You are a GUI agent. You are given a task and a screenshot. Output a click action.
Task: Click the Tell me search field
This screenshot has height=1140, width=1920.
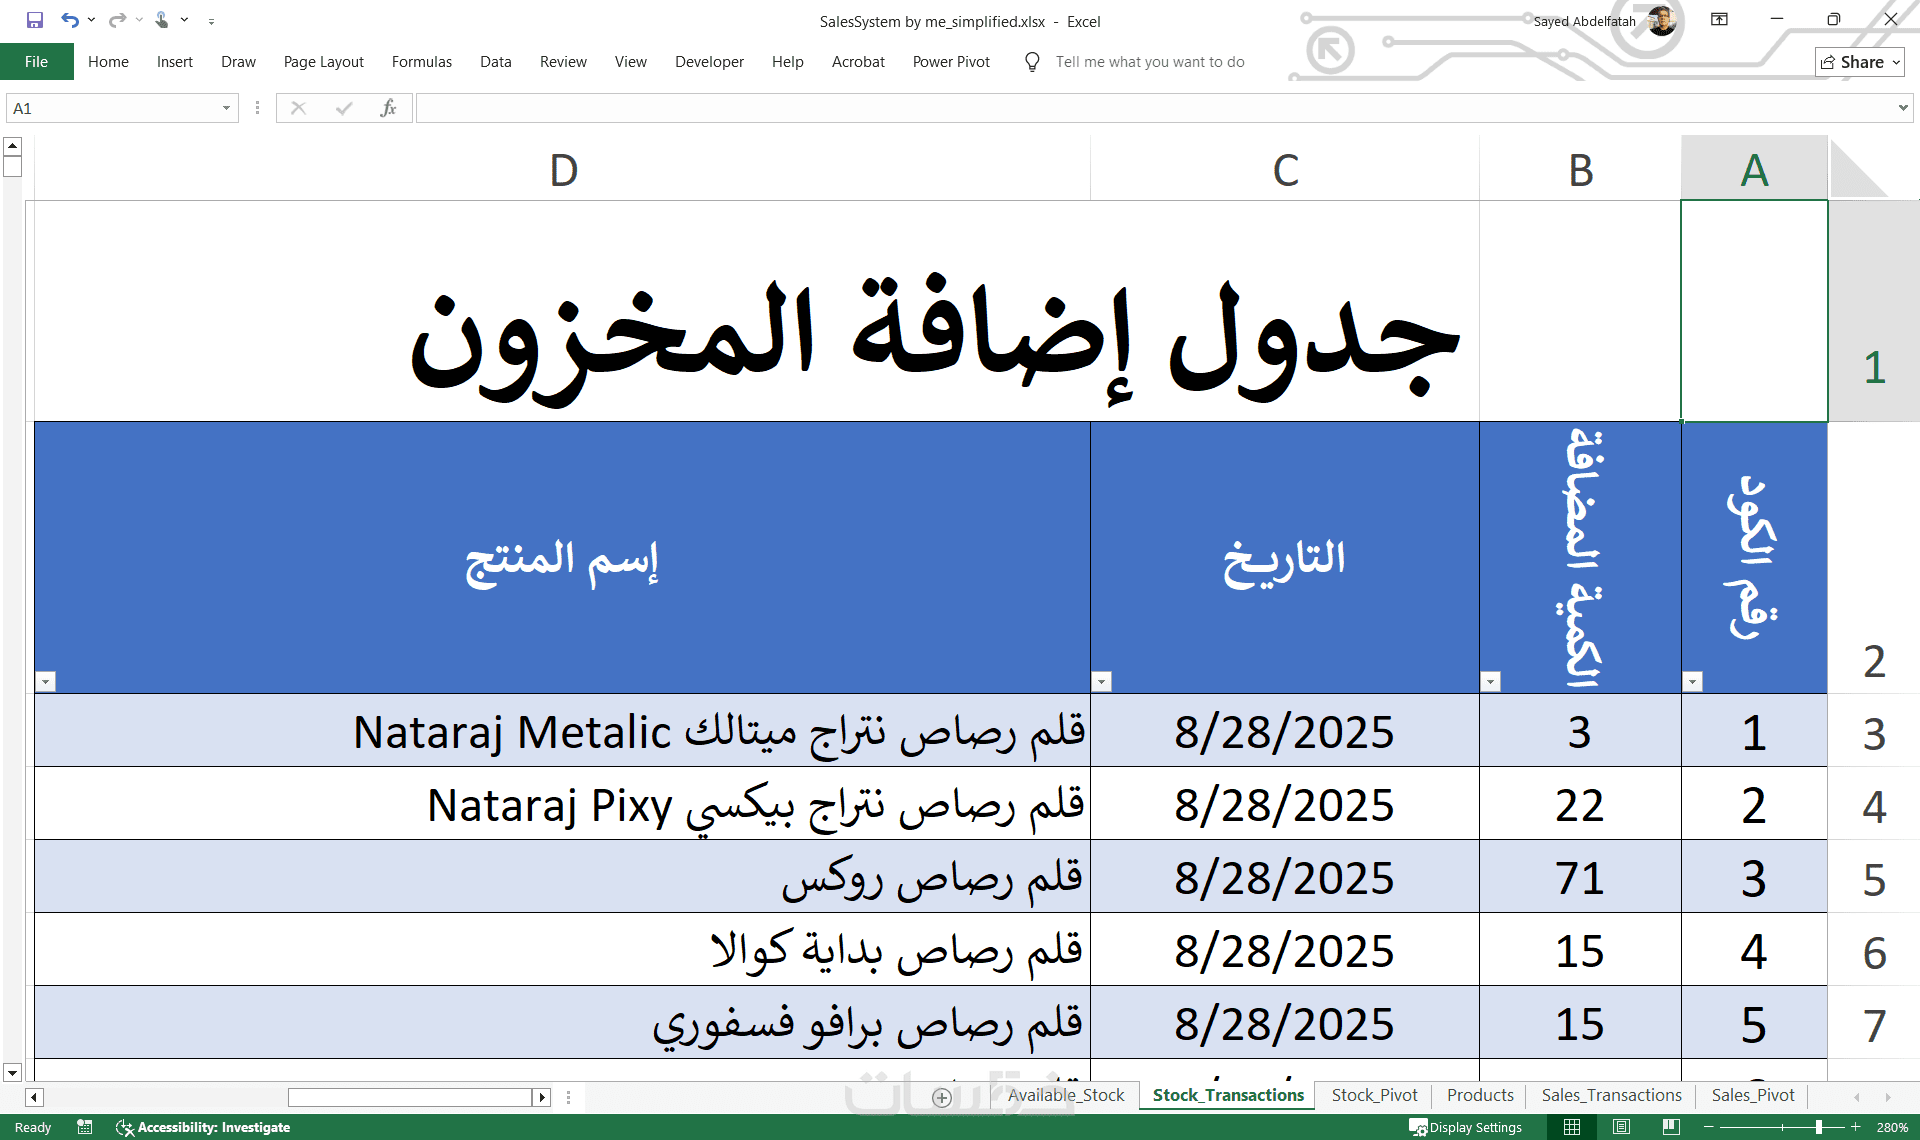click(1149, 62)
